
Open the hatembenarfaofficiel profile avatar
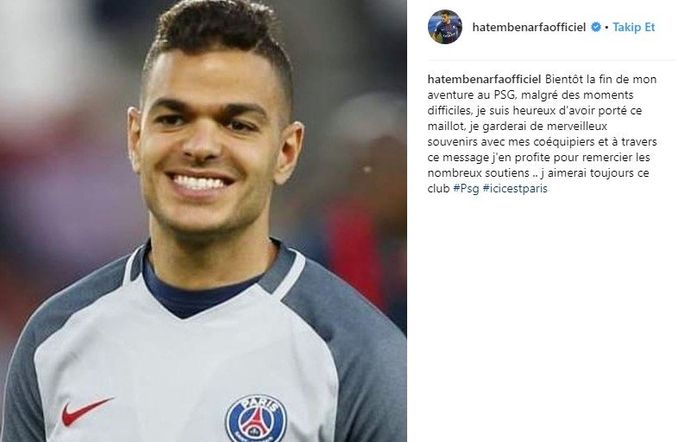coord(445,27)
